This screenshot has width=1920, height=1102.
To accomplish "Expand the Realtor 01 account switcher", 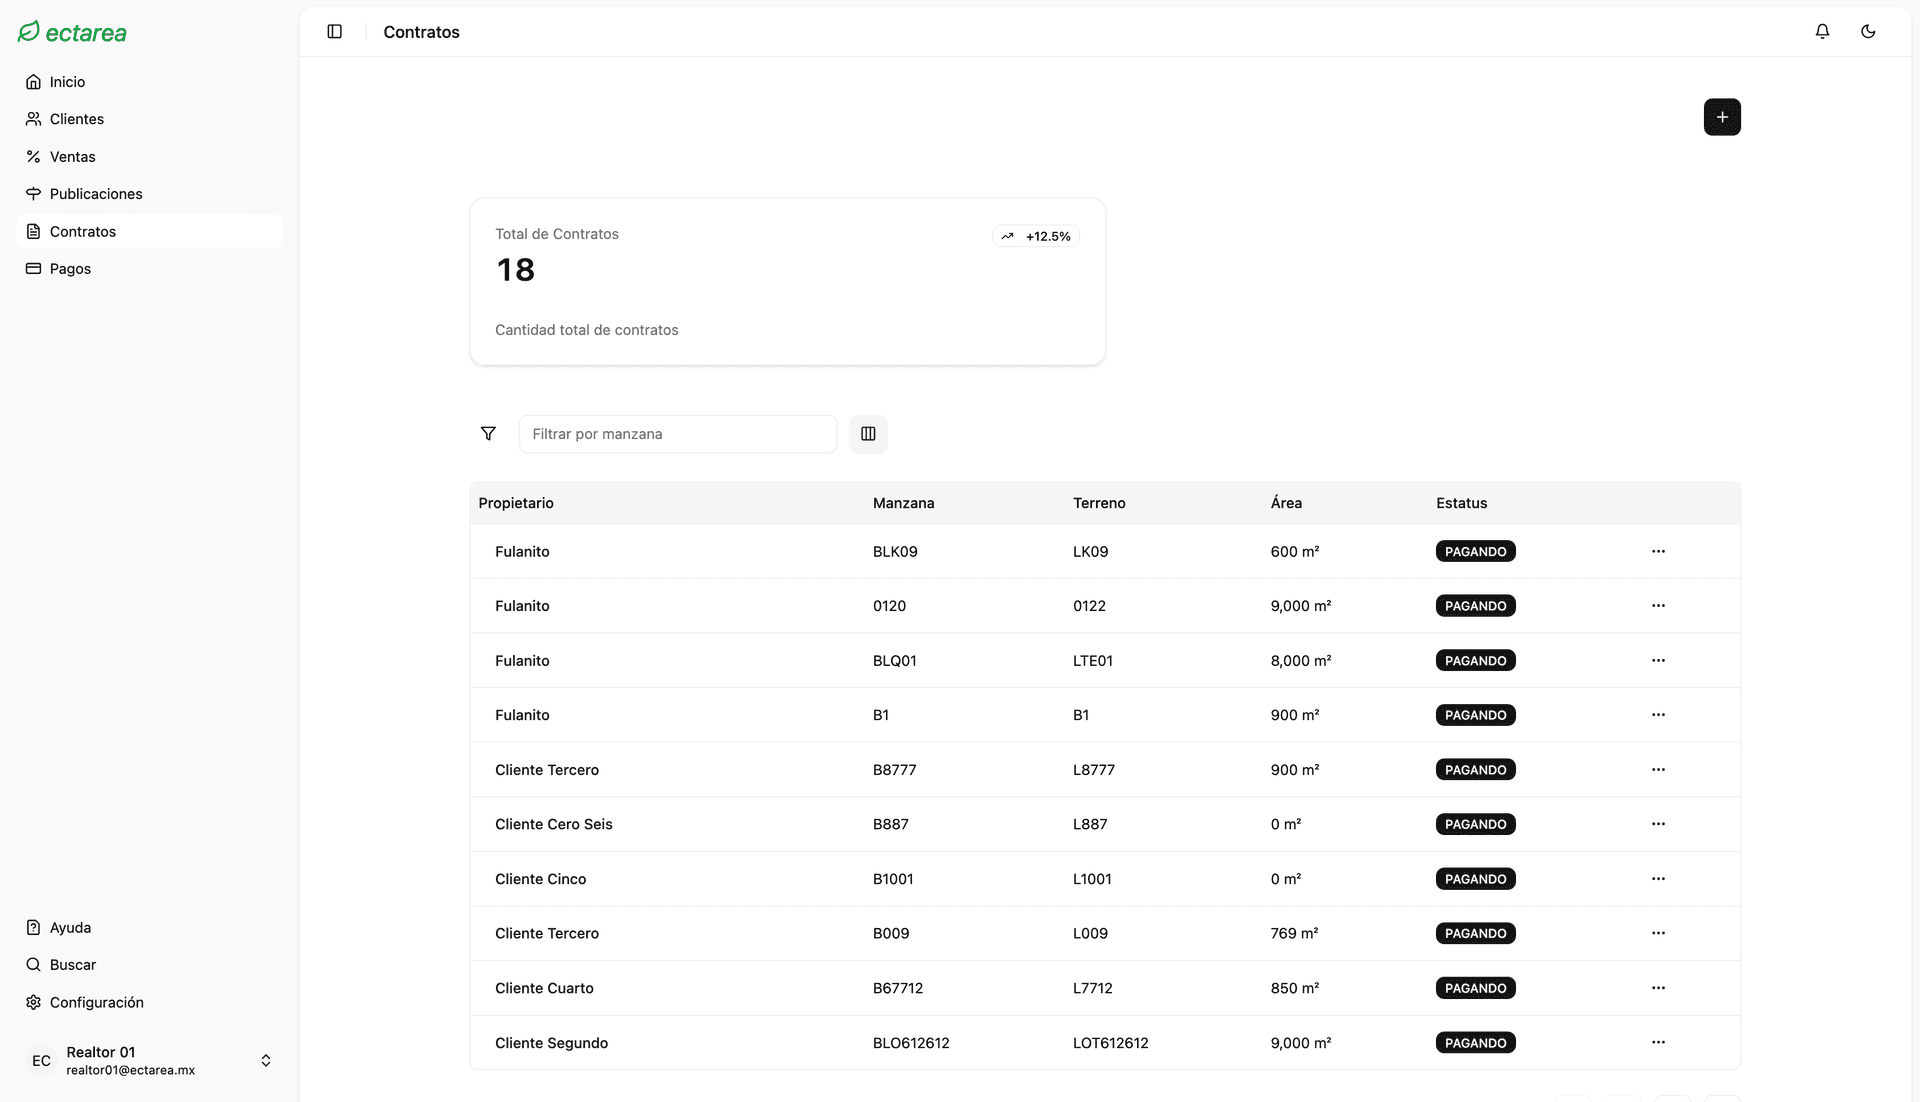I will [265, 1059].
